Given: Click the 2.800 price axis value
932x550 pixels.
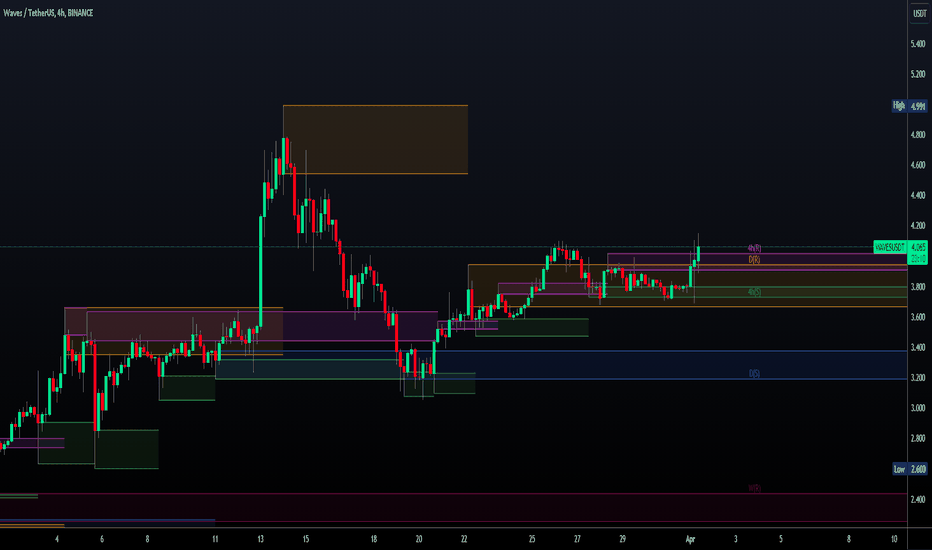Looking at the screenshot, I should click(918, 438).
